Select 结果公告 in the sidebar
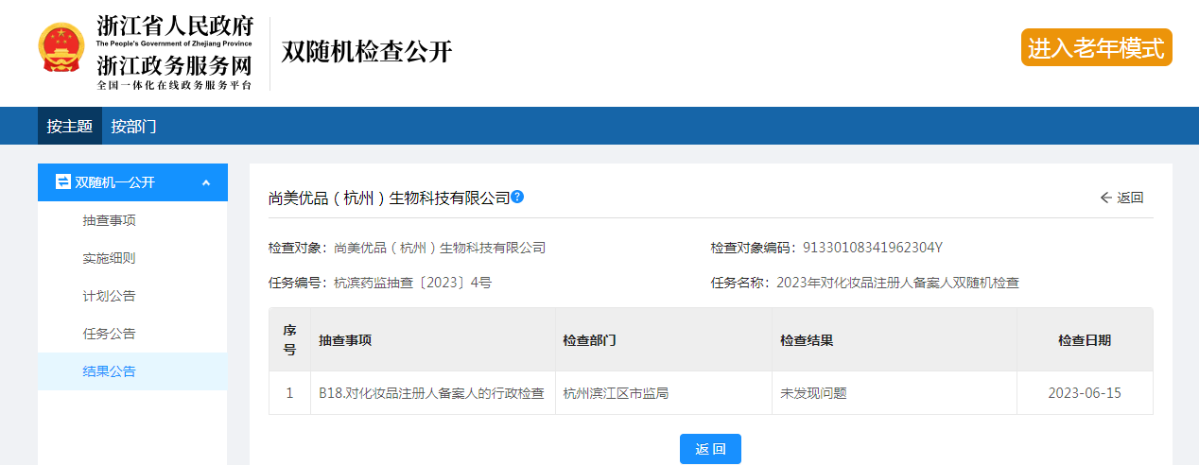This screenshot has height=465, width=1199. (109, 371)
